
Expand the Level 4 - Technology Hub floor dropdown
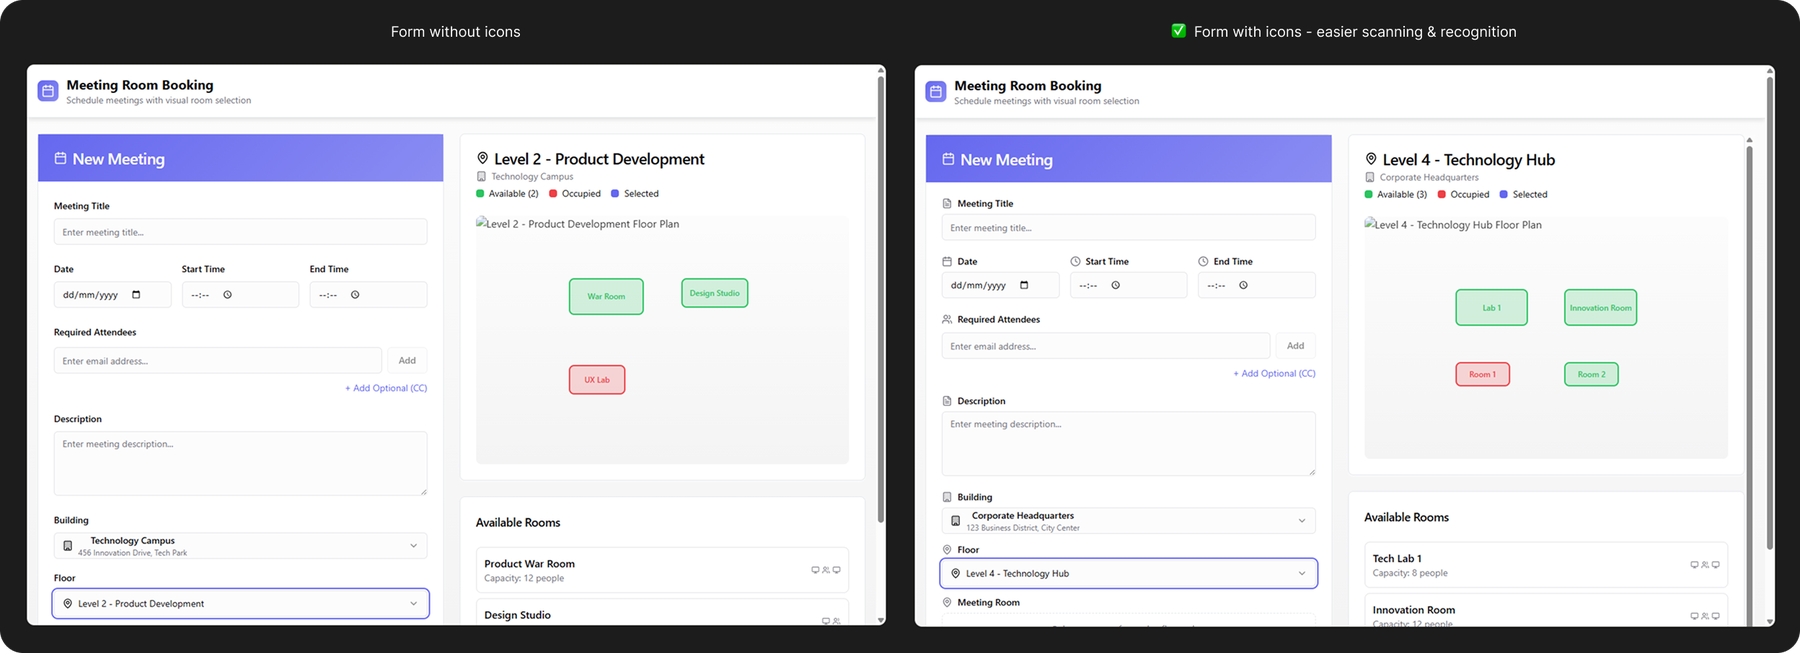(x=1128, y=574)
